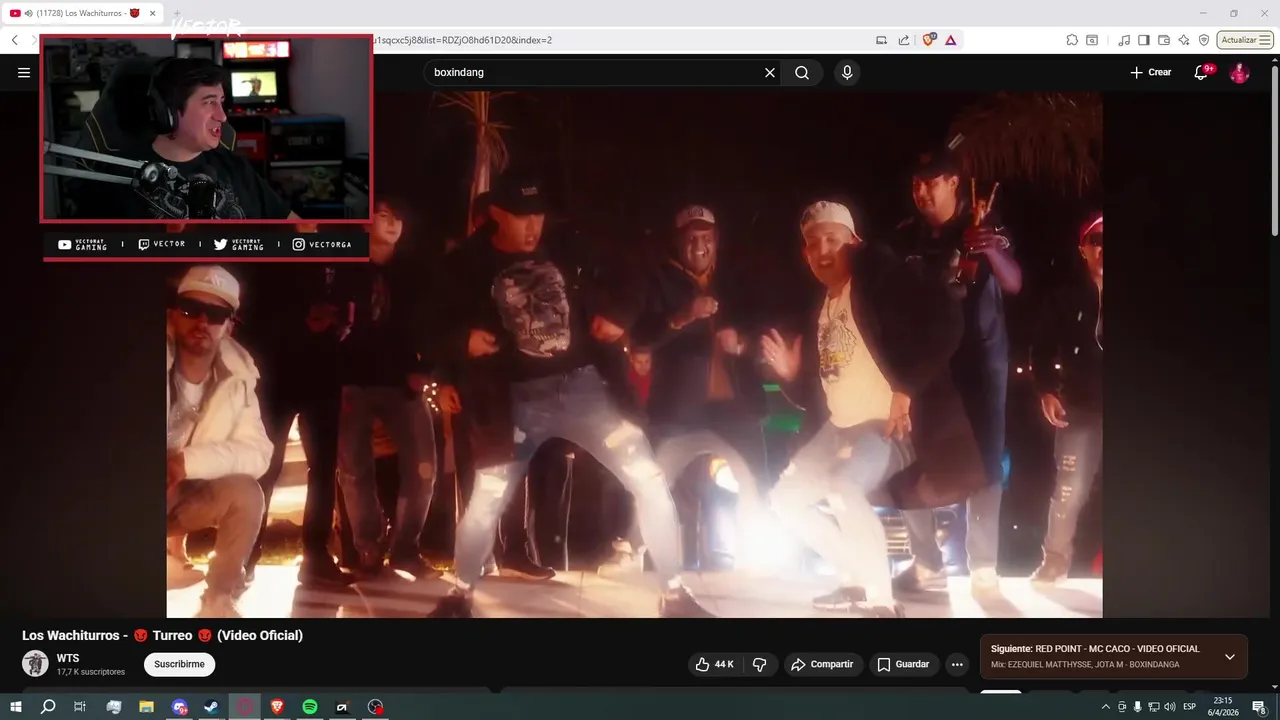Click the Suscribirme button

(x=179, y=664)
